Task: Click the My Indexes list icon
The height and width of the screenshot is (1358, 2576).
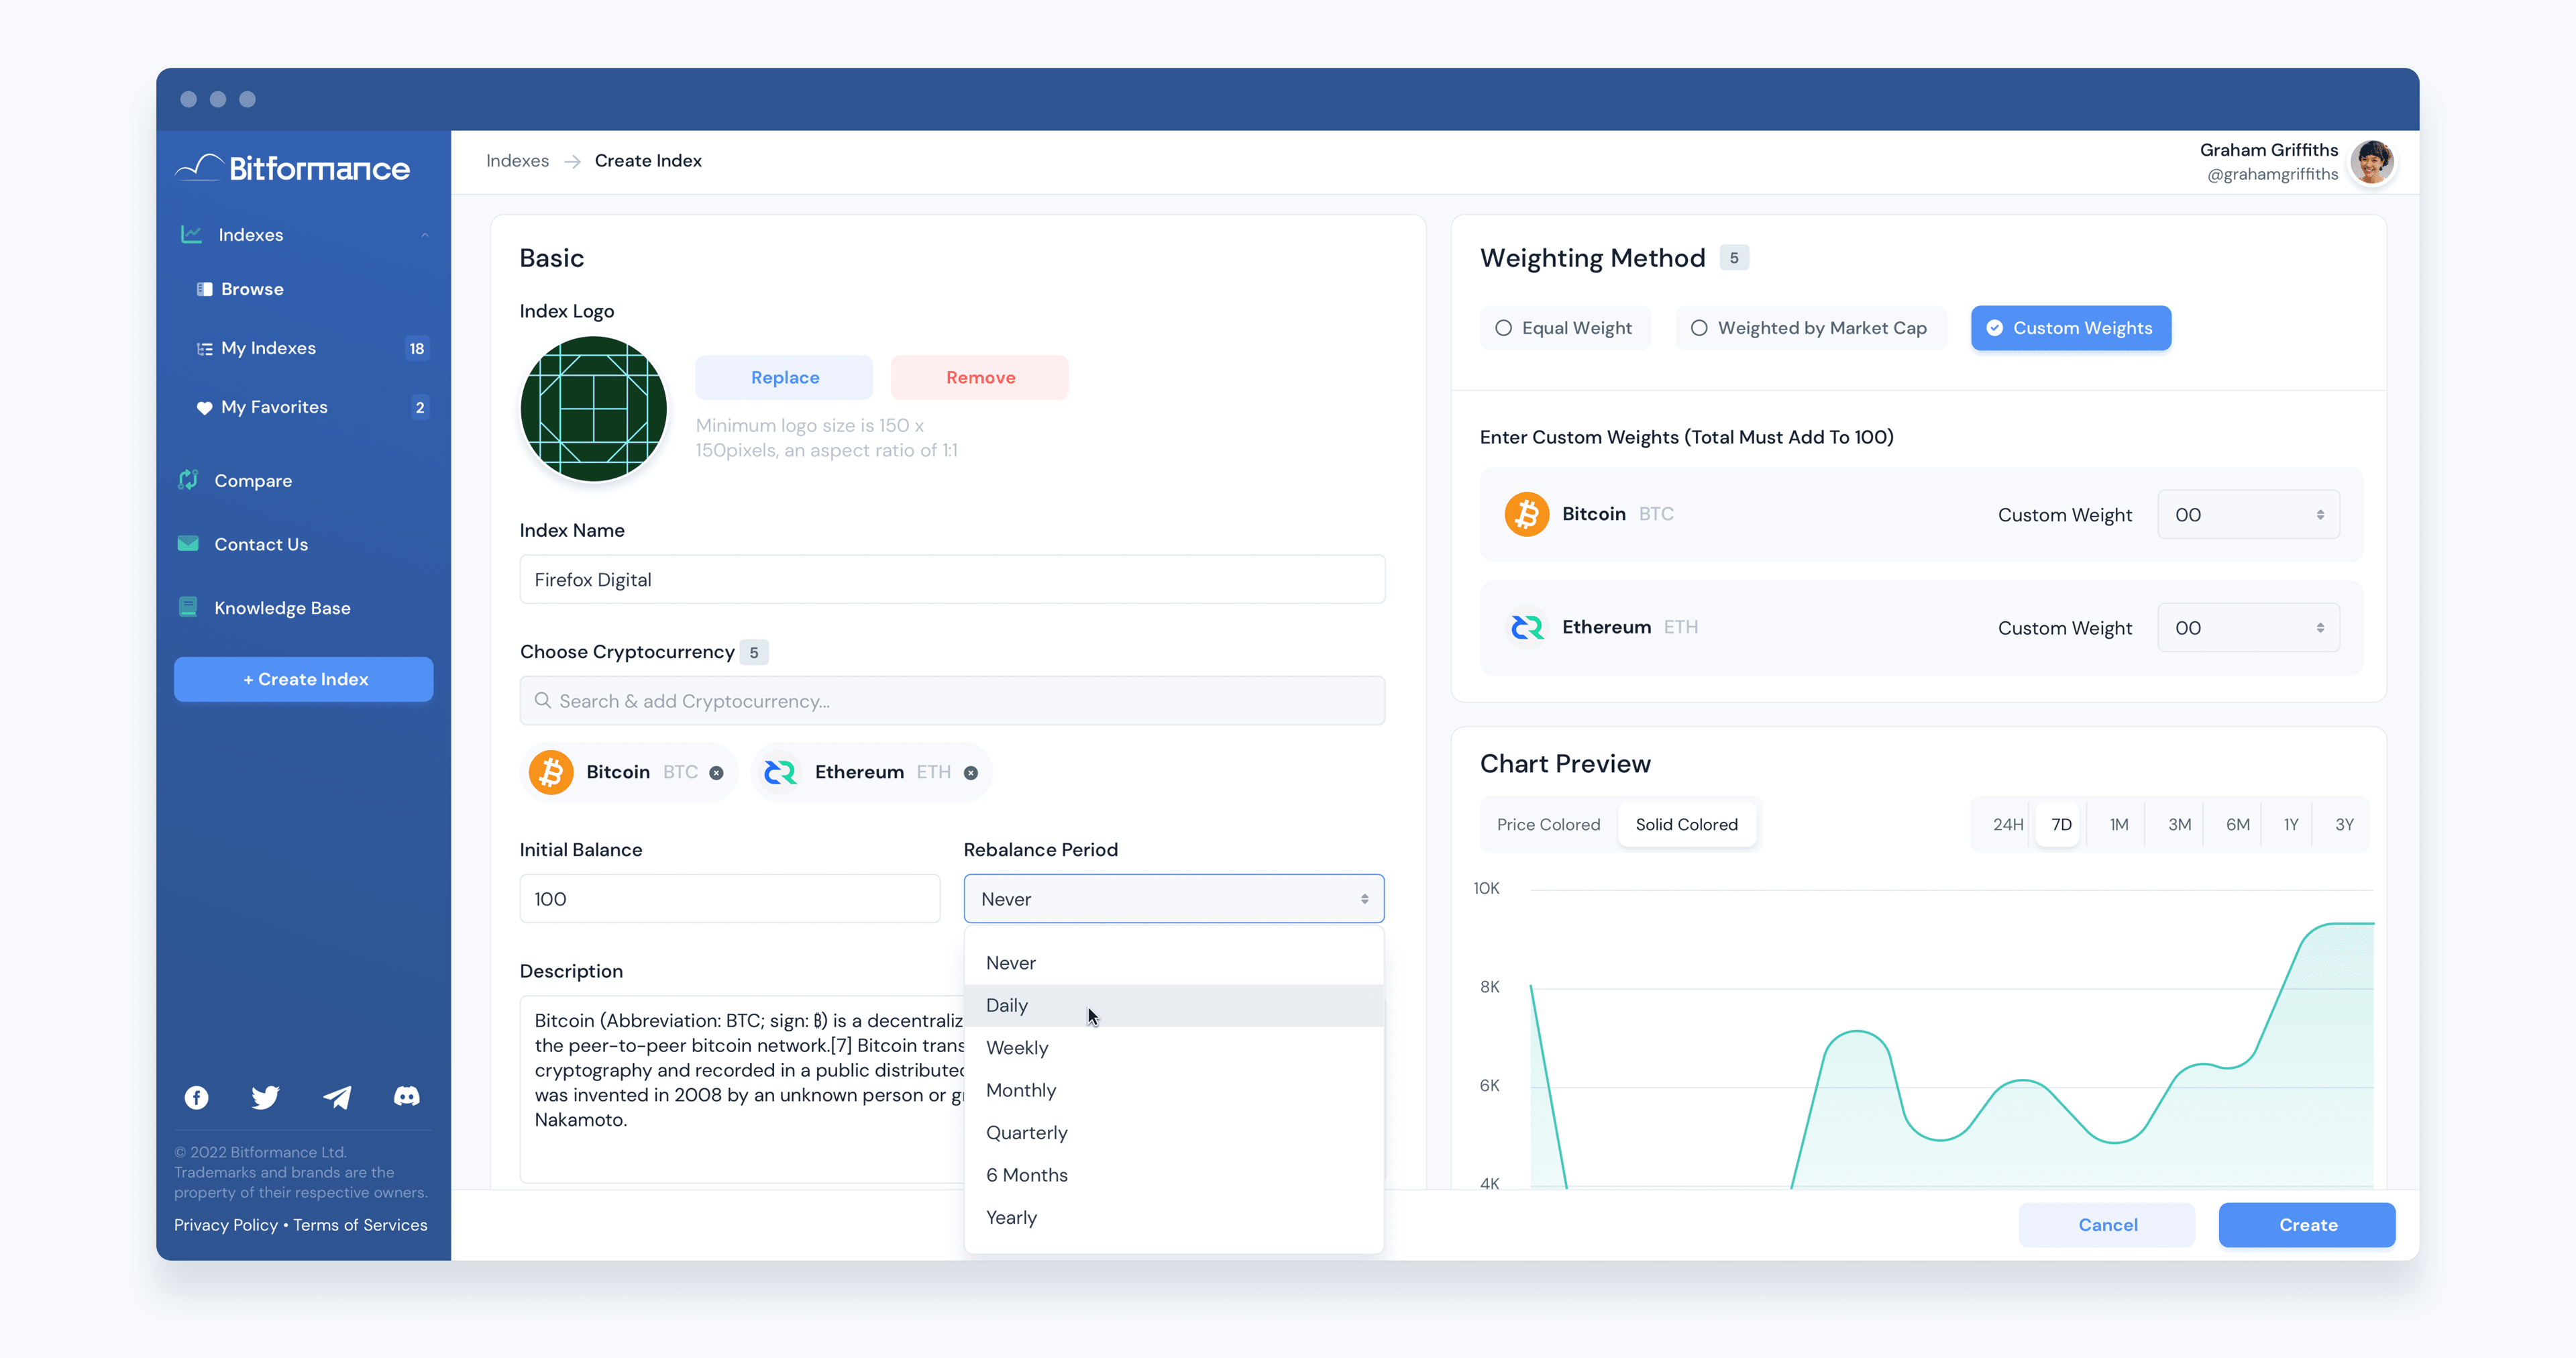Action: point(205,348)
